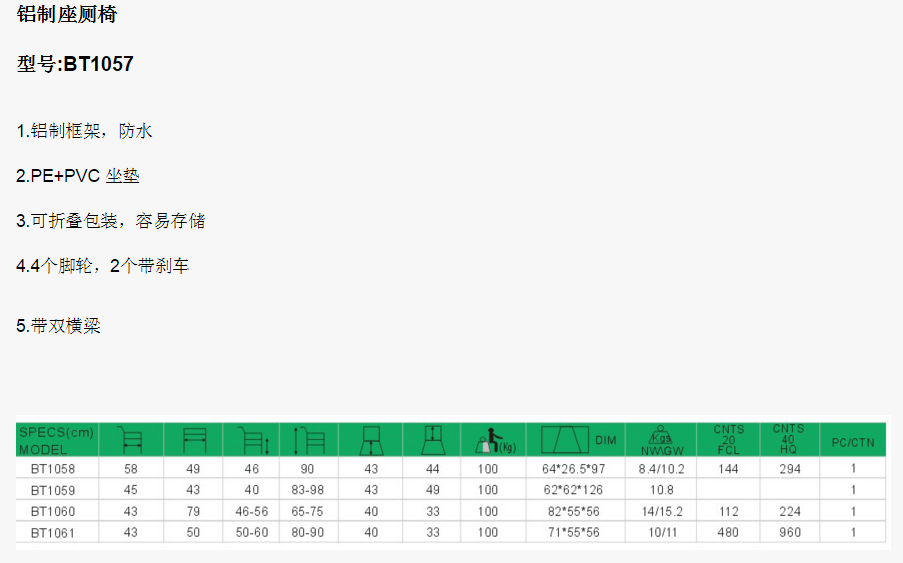Viewport: 903px width, 563px height.
Task: Click the 480 container count cell
Action: pos(728,532)
